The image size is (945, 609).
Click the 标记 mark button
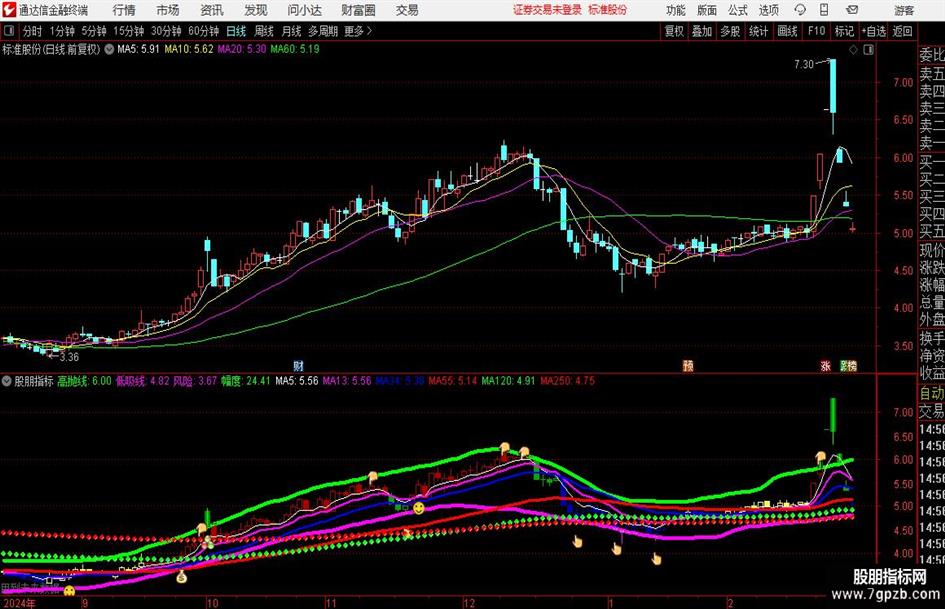(844, 31)
